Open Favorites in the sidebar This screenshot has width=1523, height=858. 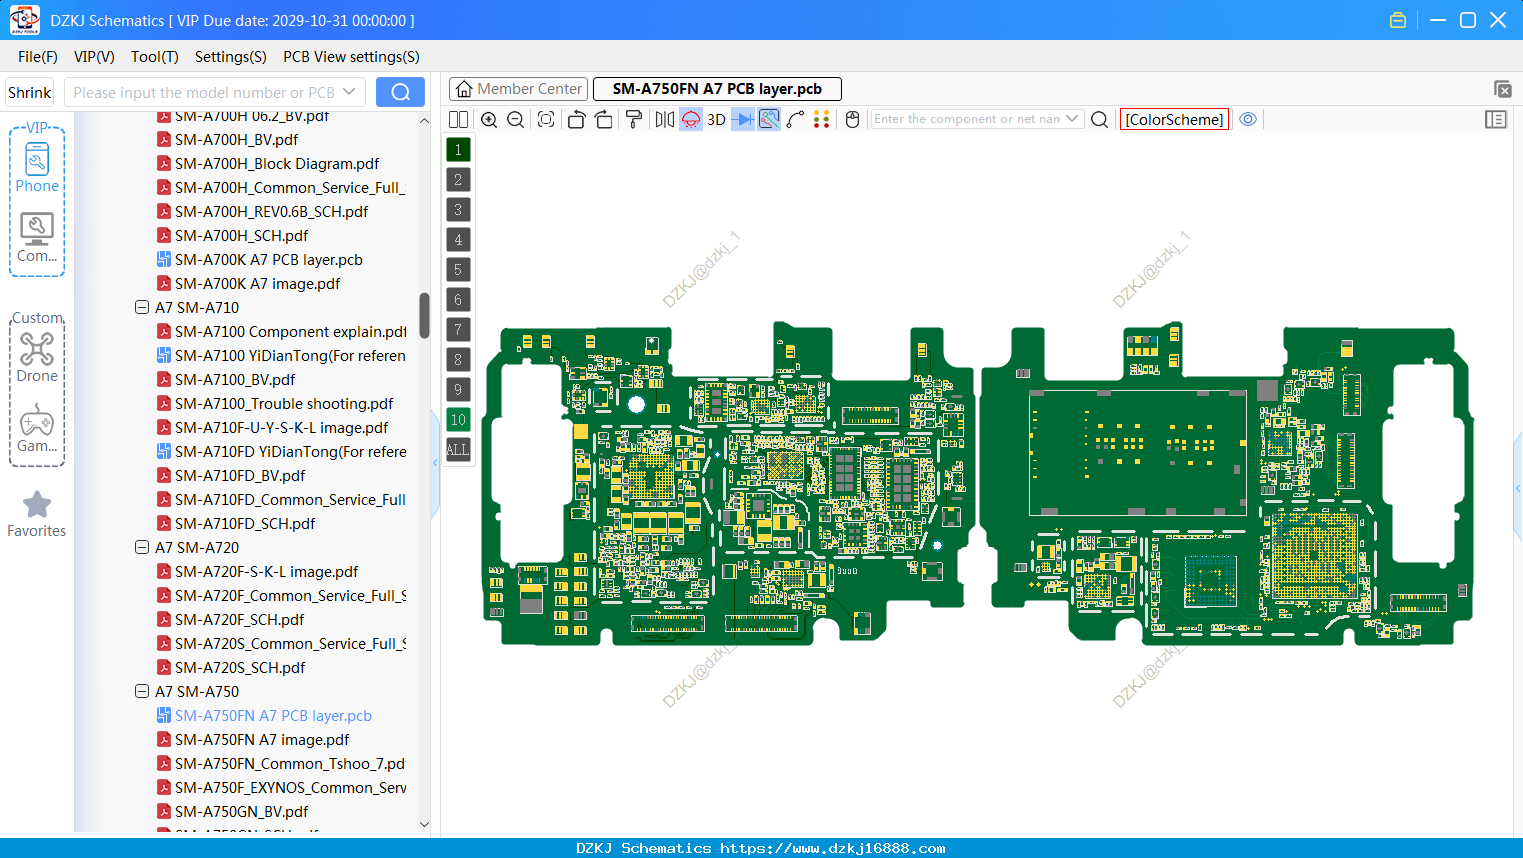(x=37, y=514)
